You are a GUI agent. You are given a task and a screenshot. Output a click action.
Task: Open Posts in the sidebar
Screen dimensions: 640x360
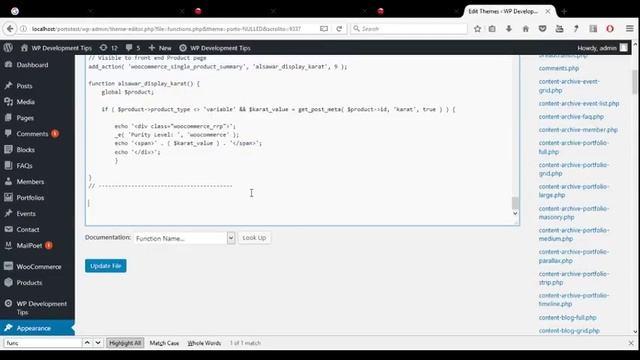(x=24, y=86)
